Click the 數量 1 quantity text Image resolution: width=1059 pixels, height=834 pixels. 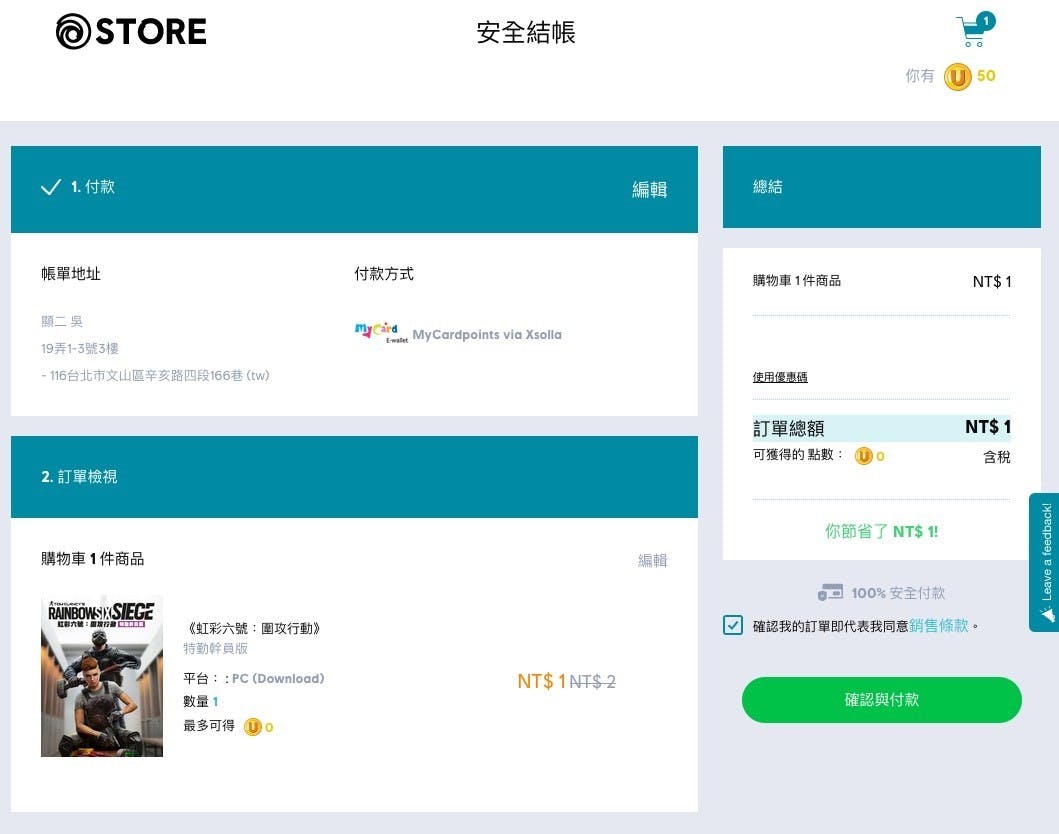click(201, 702)
